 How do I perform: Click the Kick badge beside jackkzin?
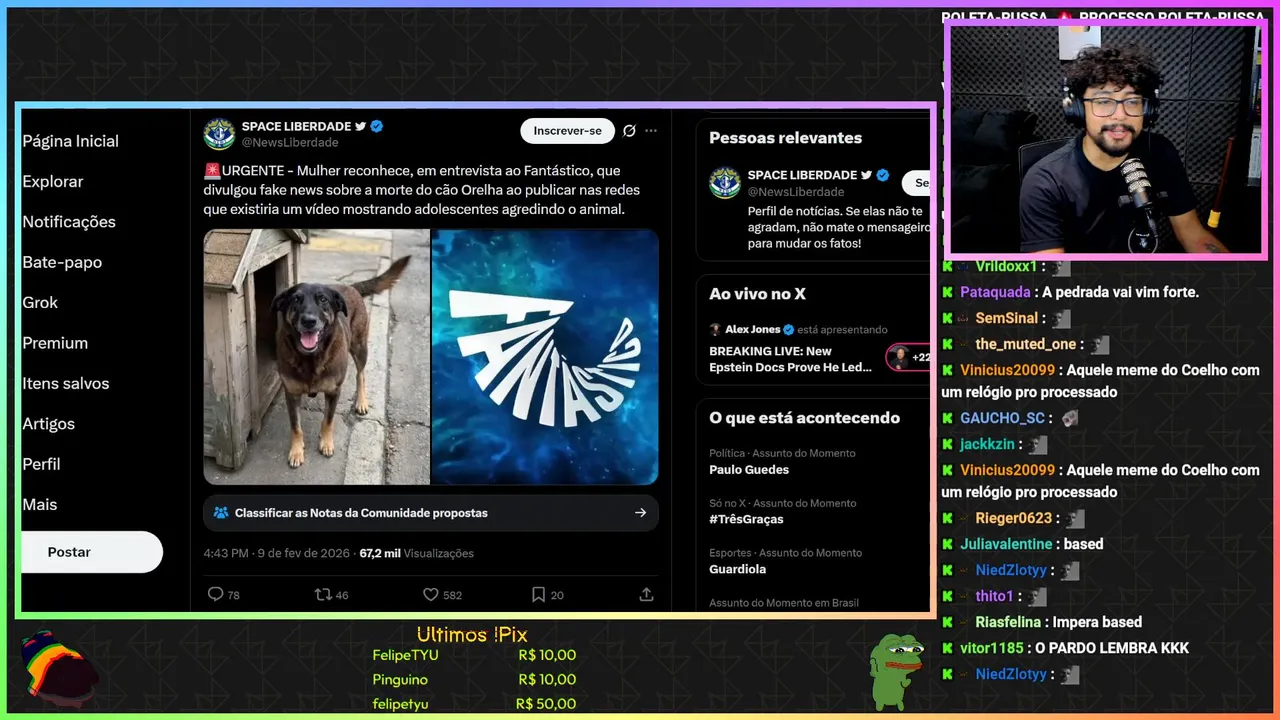(x=947, y=444)
